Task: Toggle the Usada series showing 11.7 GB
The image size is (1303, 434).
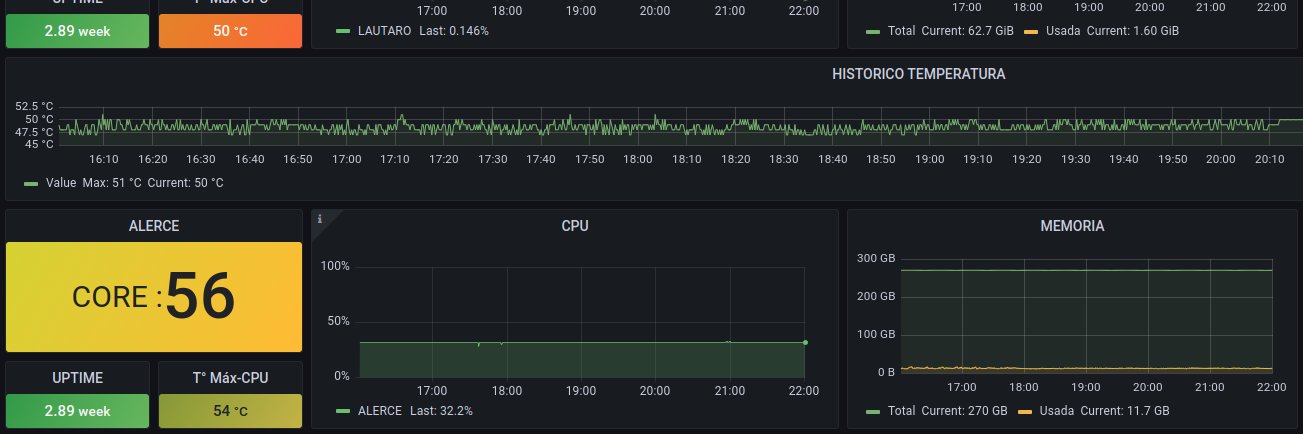Action: click(x=1056, y=411)
